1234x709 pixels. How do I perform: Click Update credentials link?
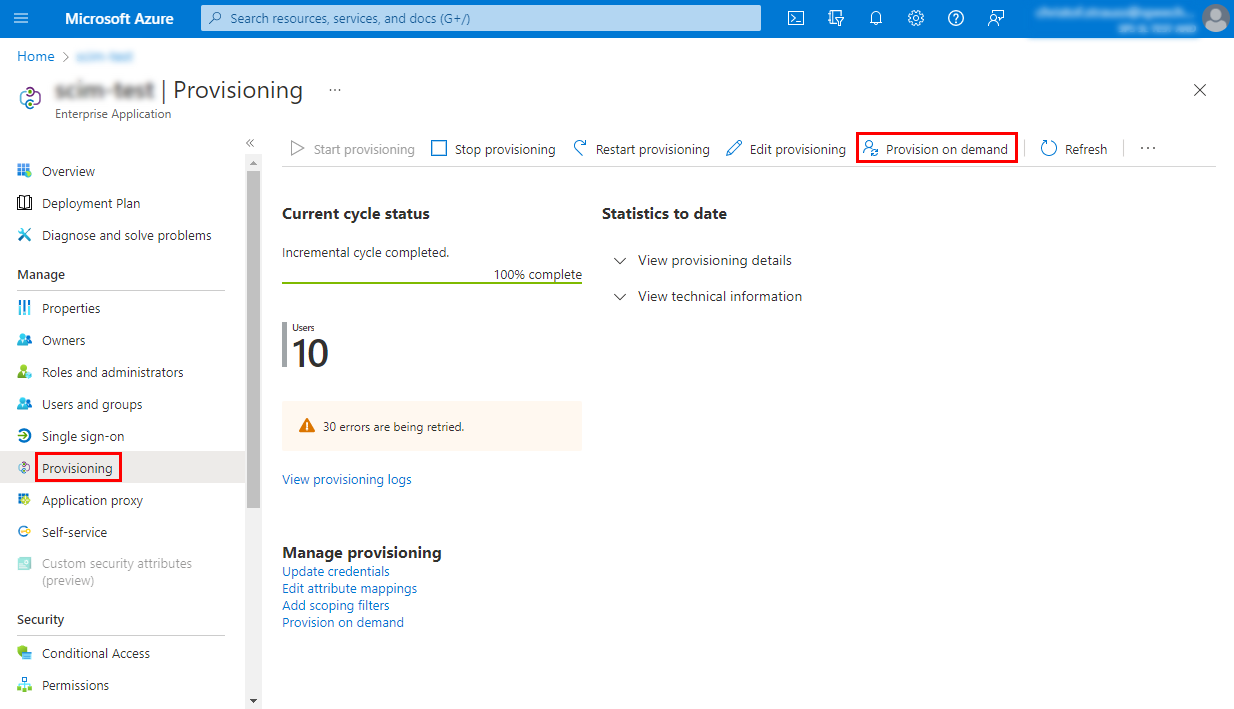[x=336, y=571]
